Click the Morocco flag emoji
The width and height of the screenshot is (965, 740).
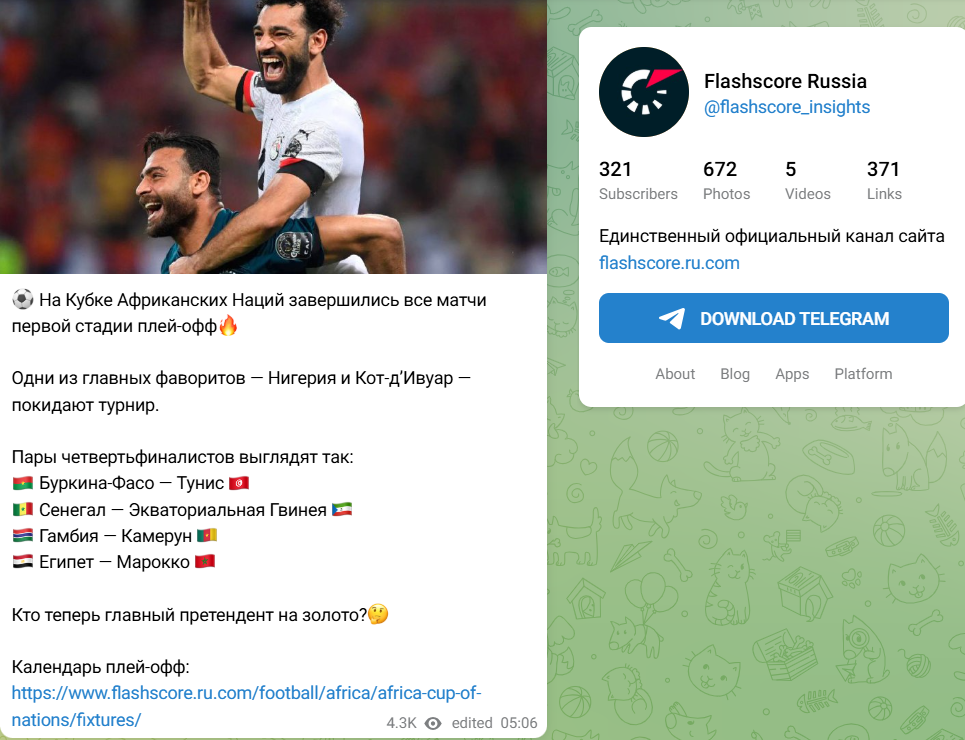(x=205, y=561)
